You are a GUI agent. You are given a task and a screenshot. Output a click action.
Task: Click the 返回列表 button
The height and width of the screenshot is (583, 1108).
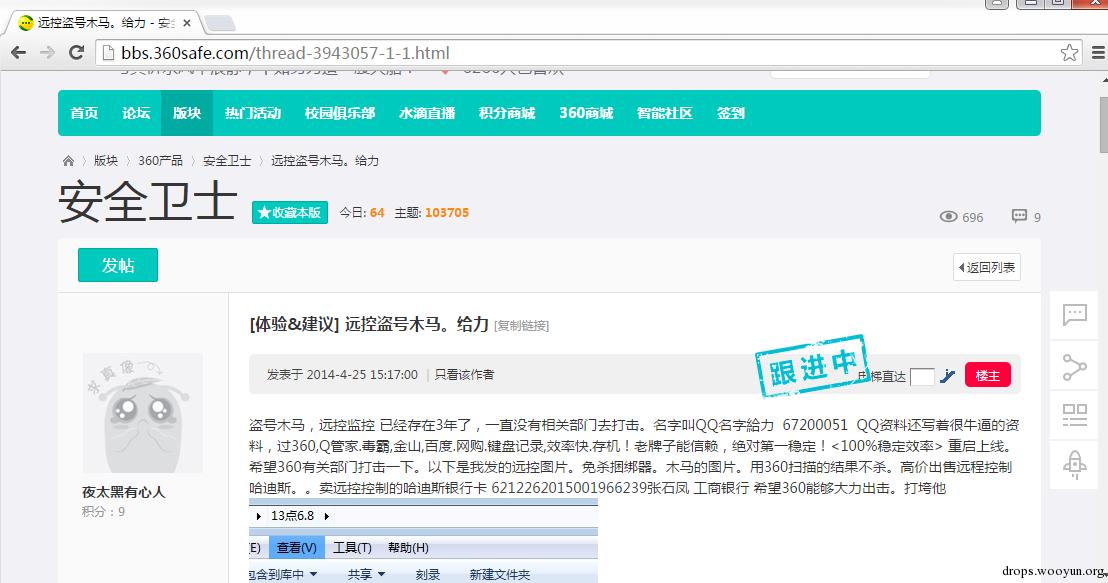[986, 268]
